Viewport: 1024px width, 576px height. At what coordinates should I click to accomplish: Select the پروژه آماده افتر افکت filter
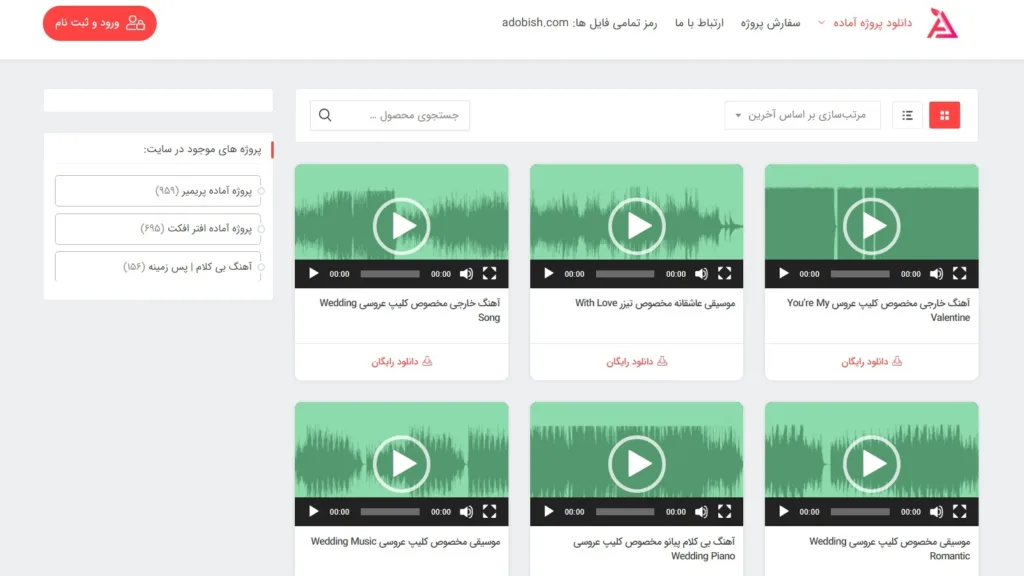(x=158, y=229)
